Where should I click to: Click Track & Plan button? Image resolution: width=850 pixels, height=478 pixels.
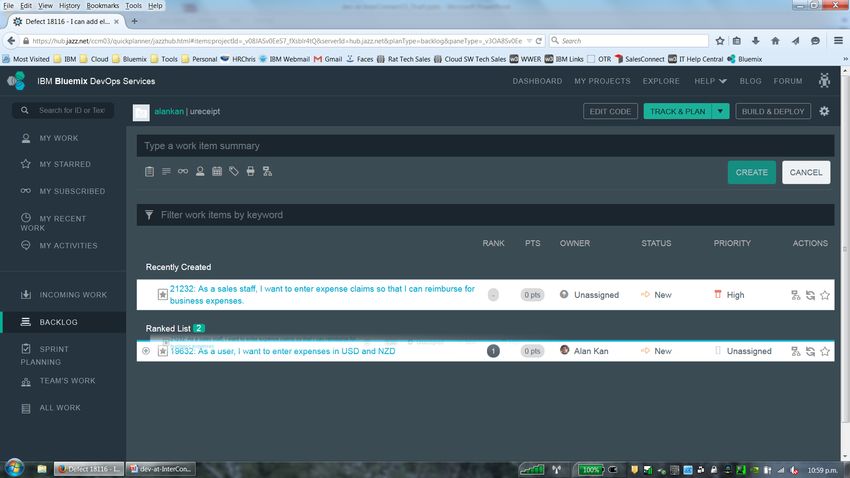coord(678,111)
